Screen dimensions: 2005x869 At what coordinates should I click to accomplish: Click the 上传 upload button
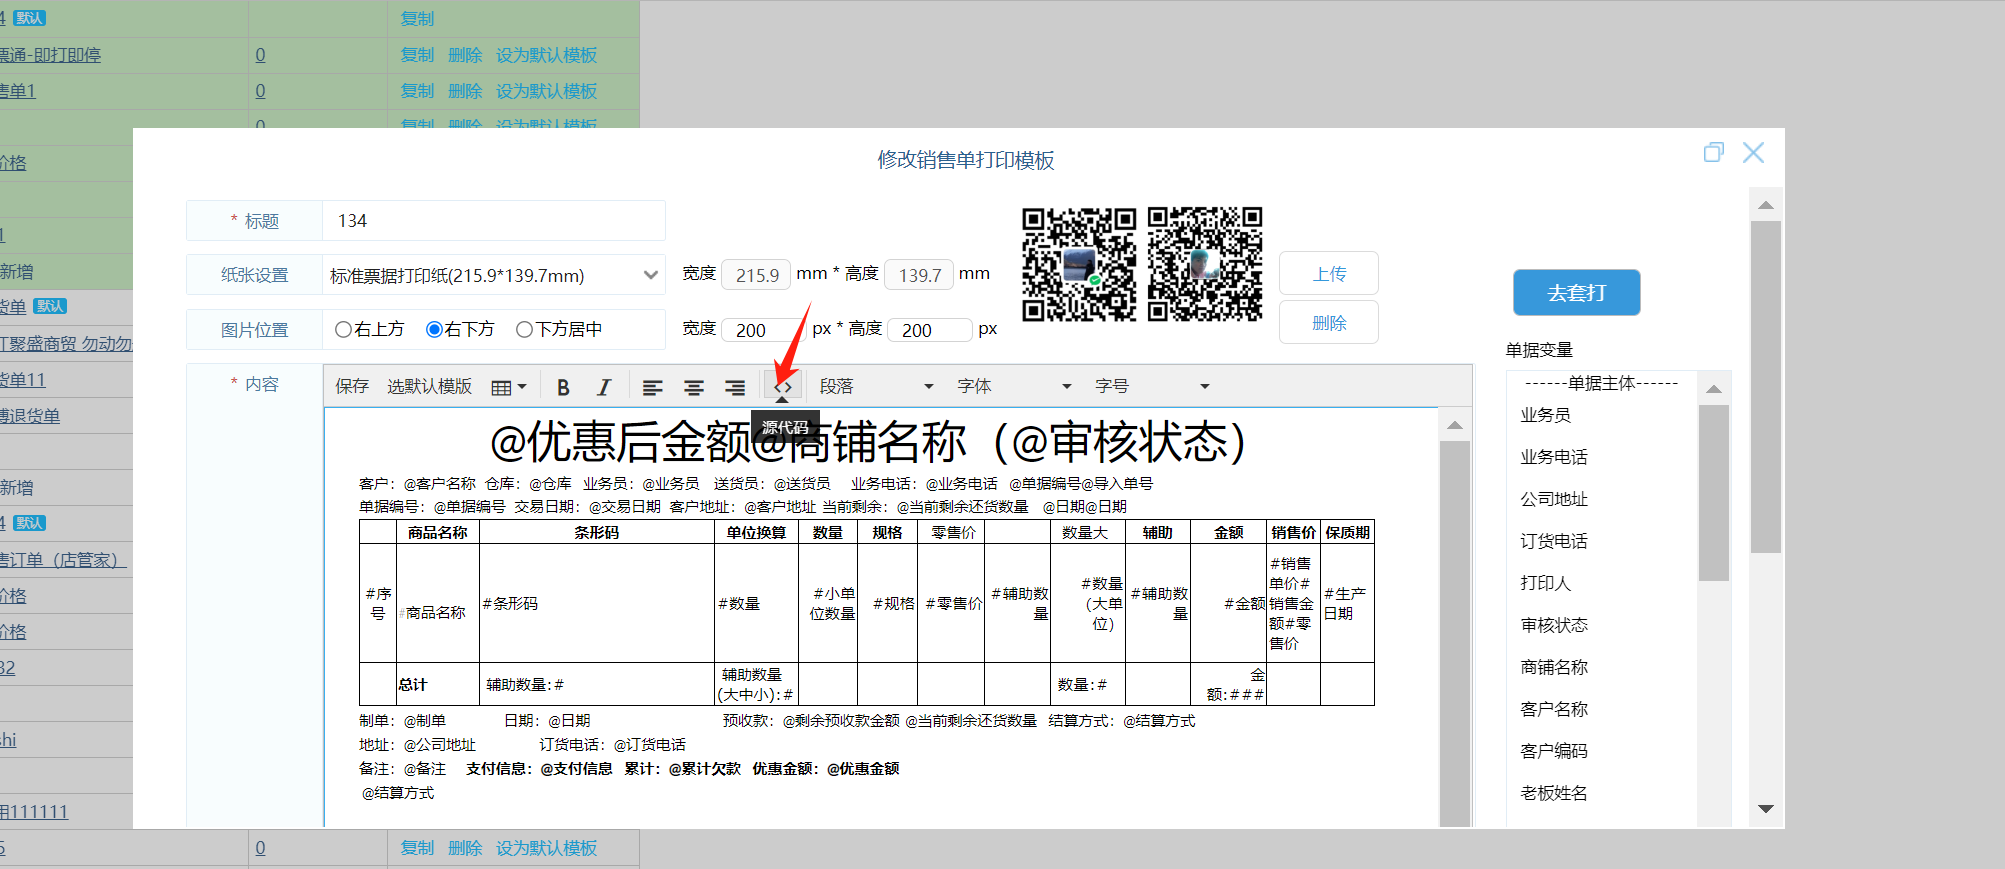1328,274
